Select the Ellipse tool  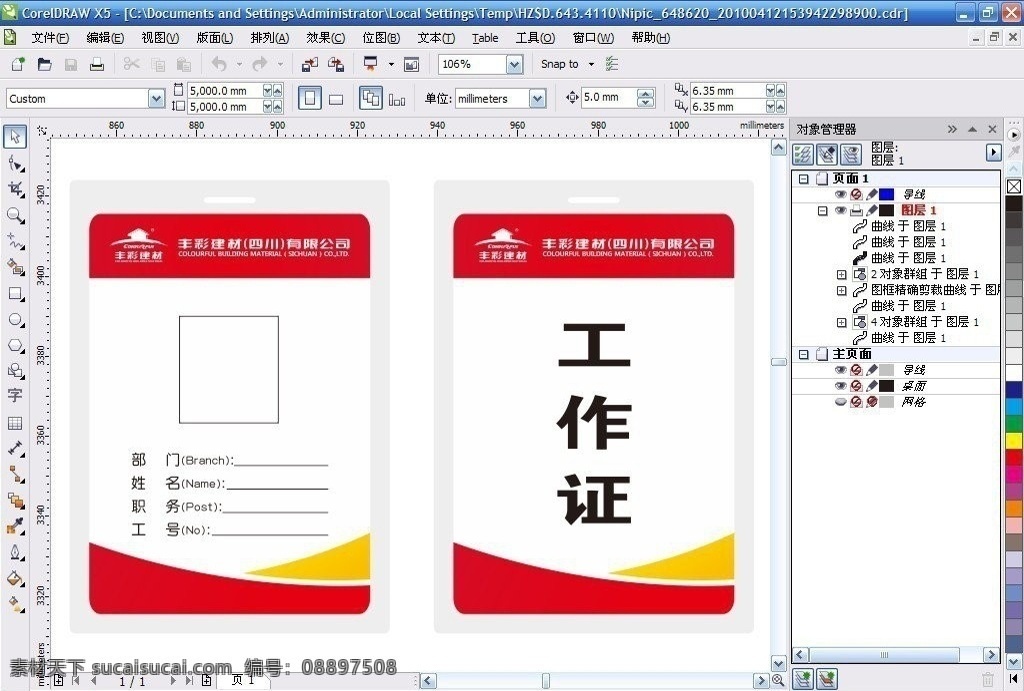point(15,320)
